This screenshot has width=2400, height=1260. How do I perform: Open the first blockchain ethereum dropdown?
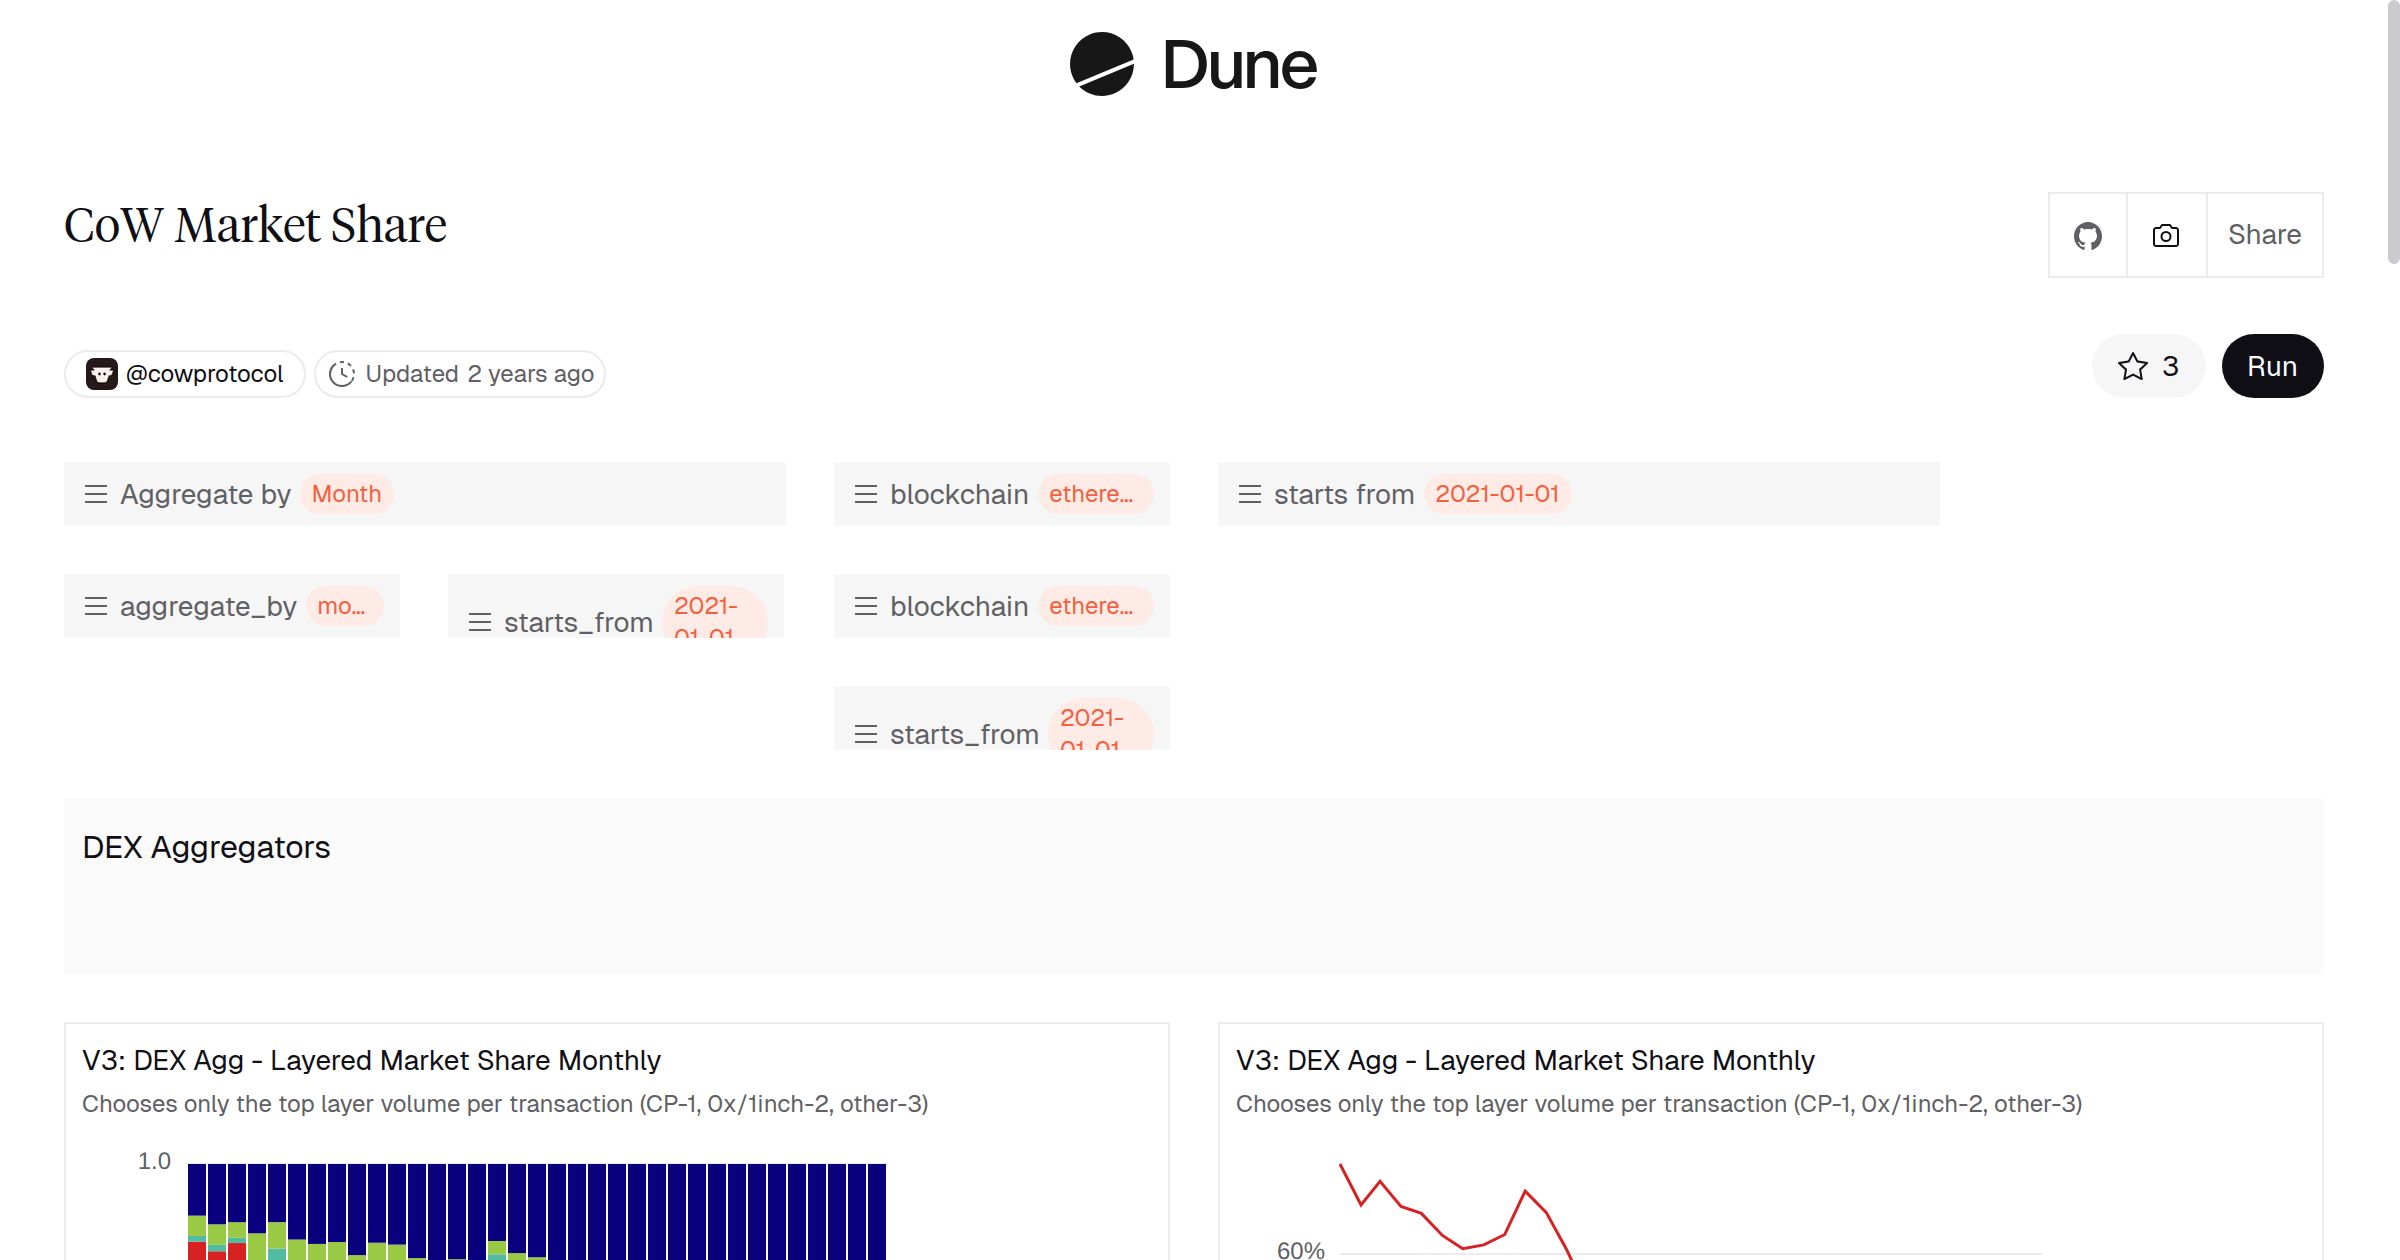click(1091, 494)
